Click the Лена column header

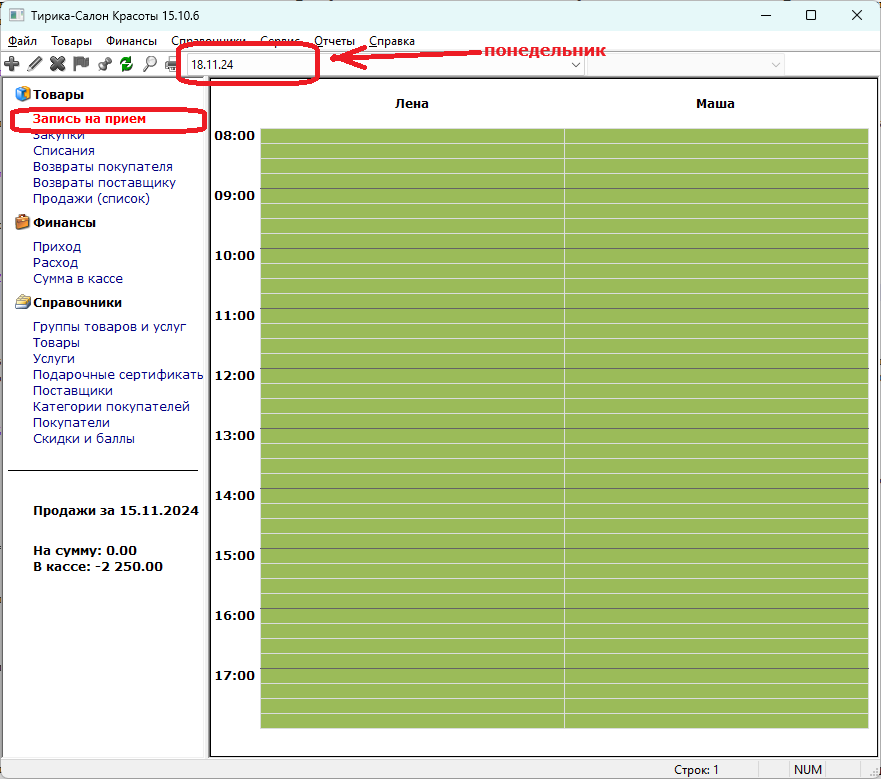[411, 103]
